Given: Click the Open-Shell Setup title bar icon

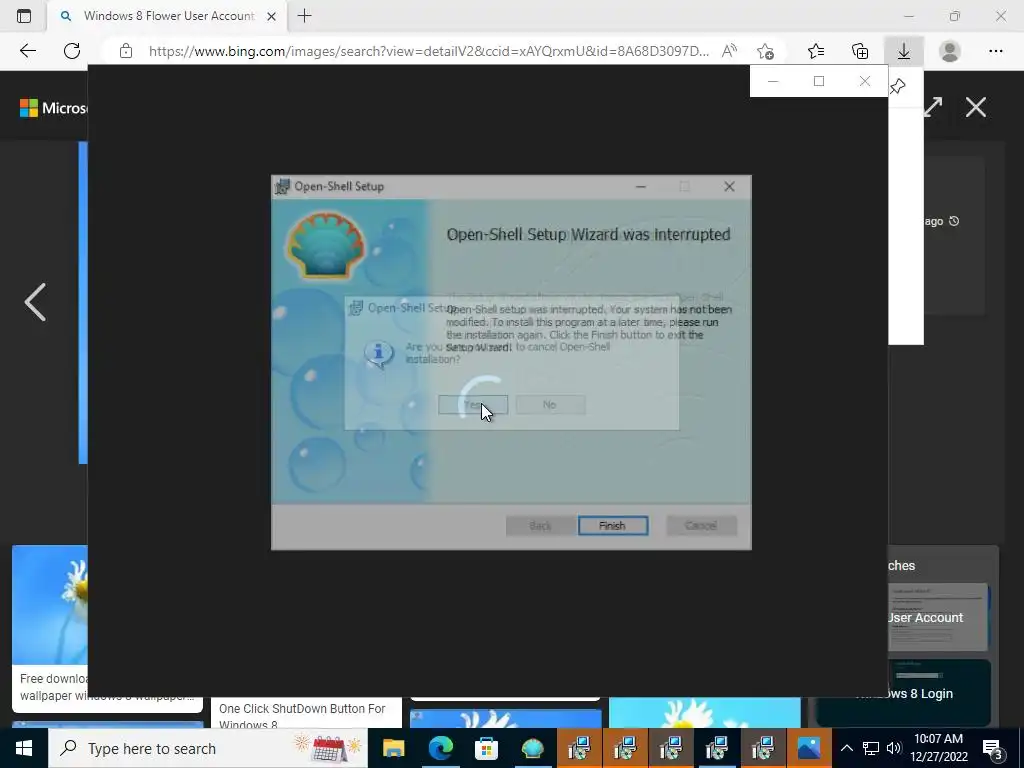Looking at the screenshot, I should coord(283,187).
